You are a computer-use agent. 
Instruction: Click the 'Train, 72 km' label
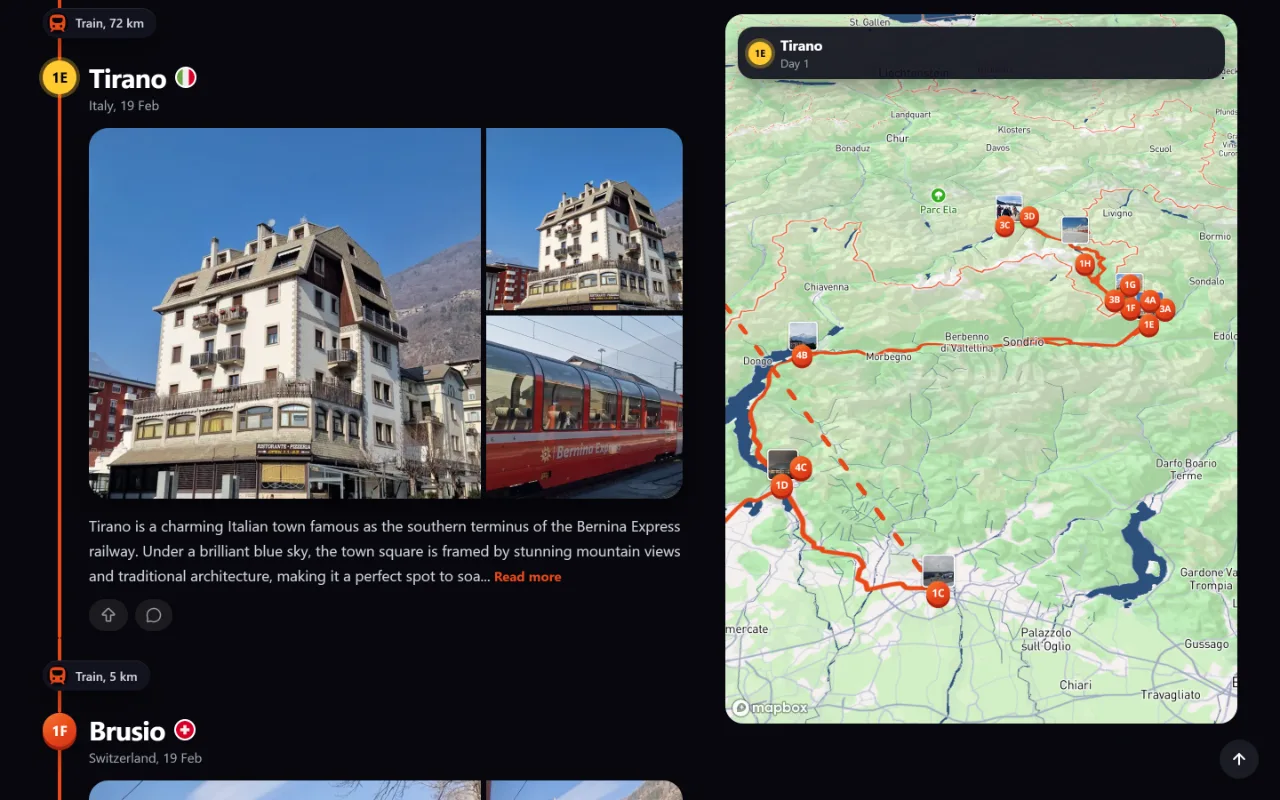[109, 23]
